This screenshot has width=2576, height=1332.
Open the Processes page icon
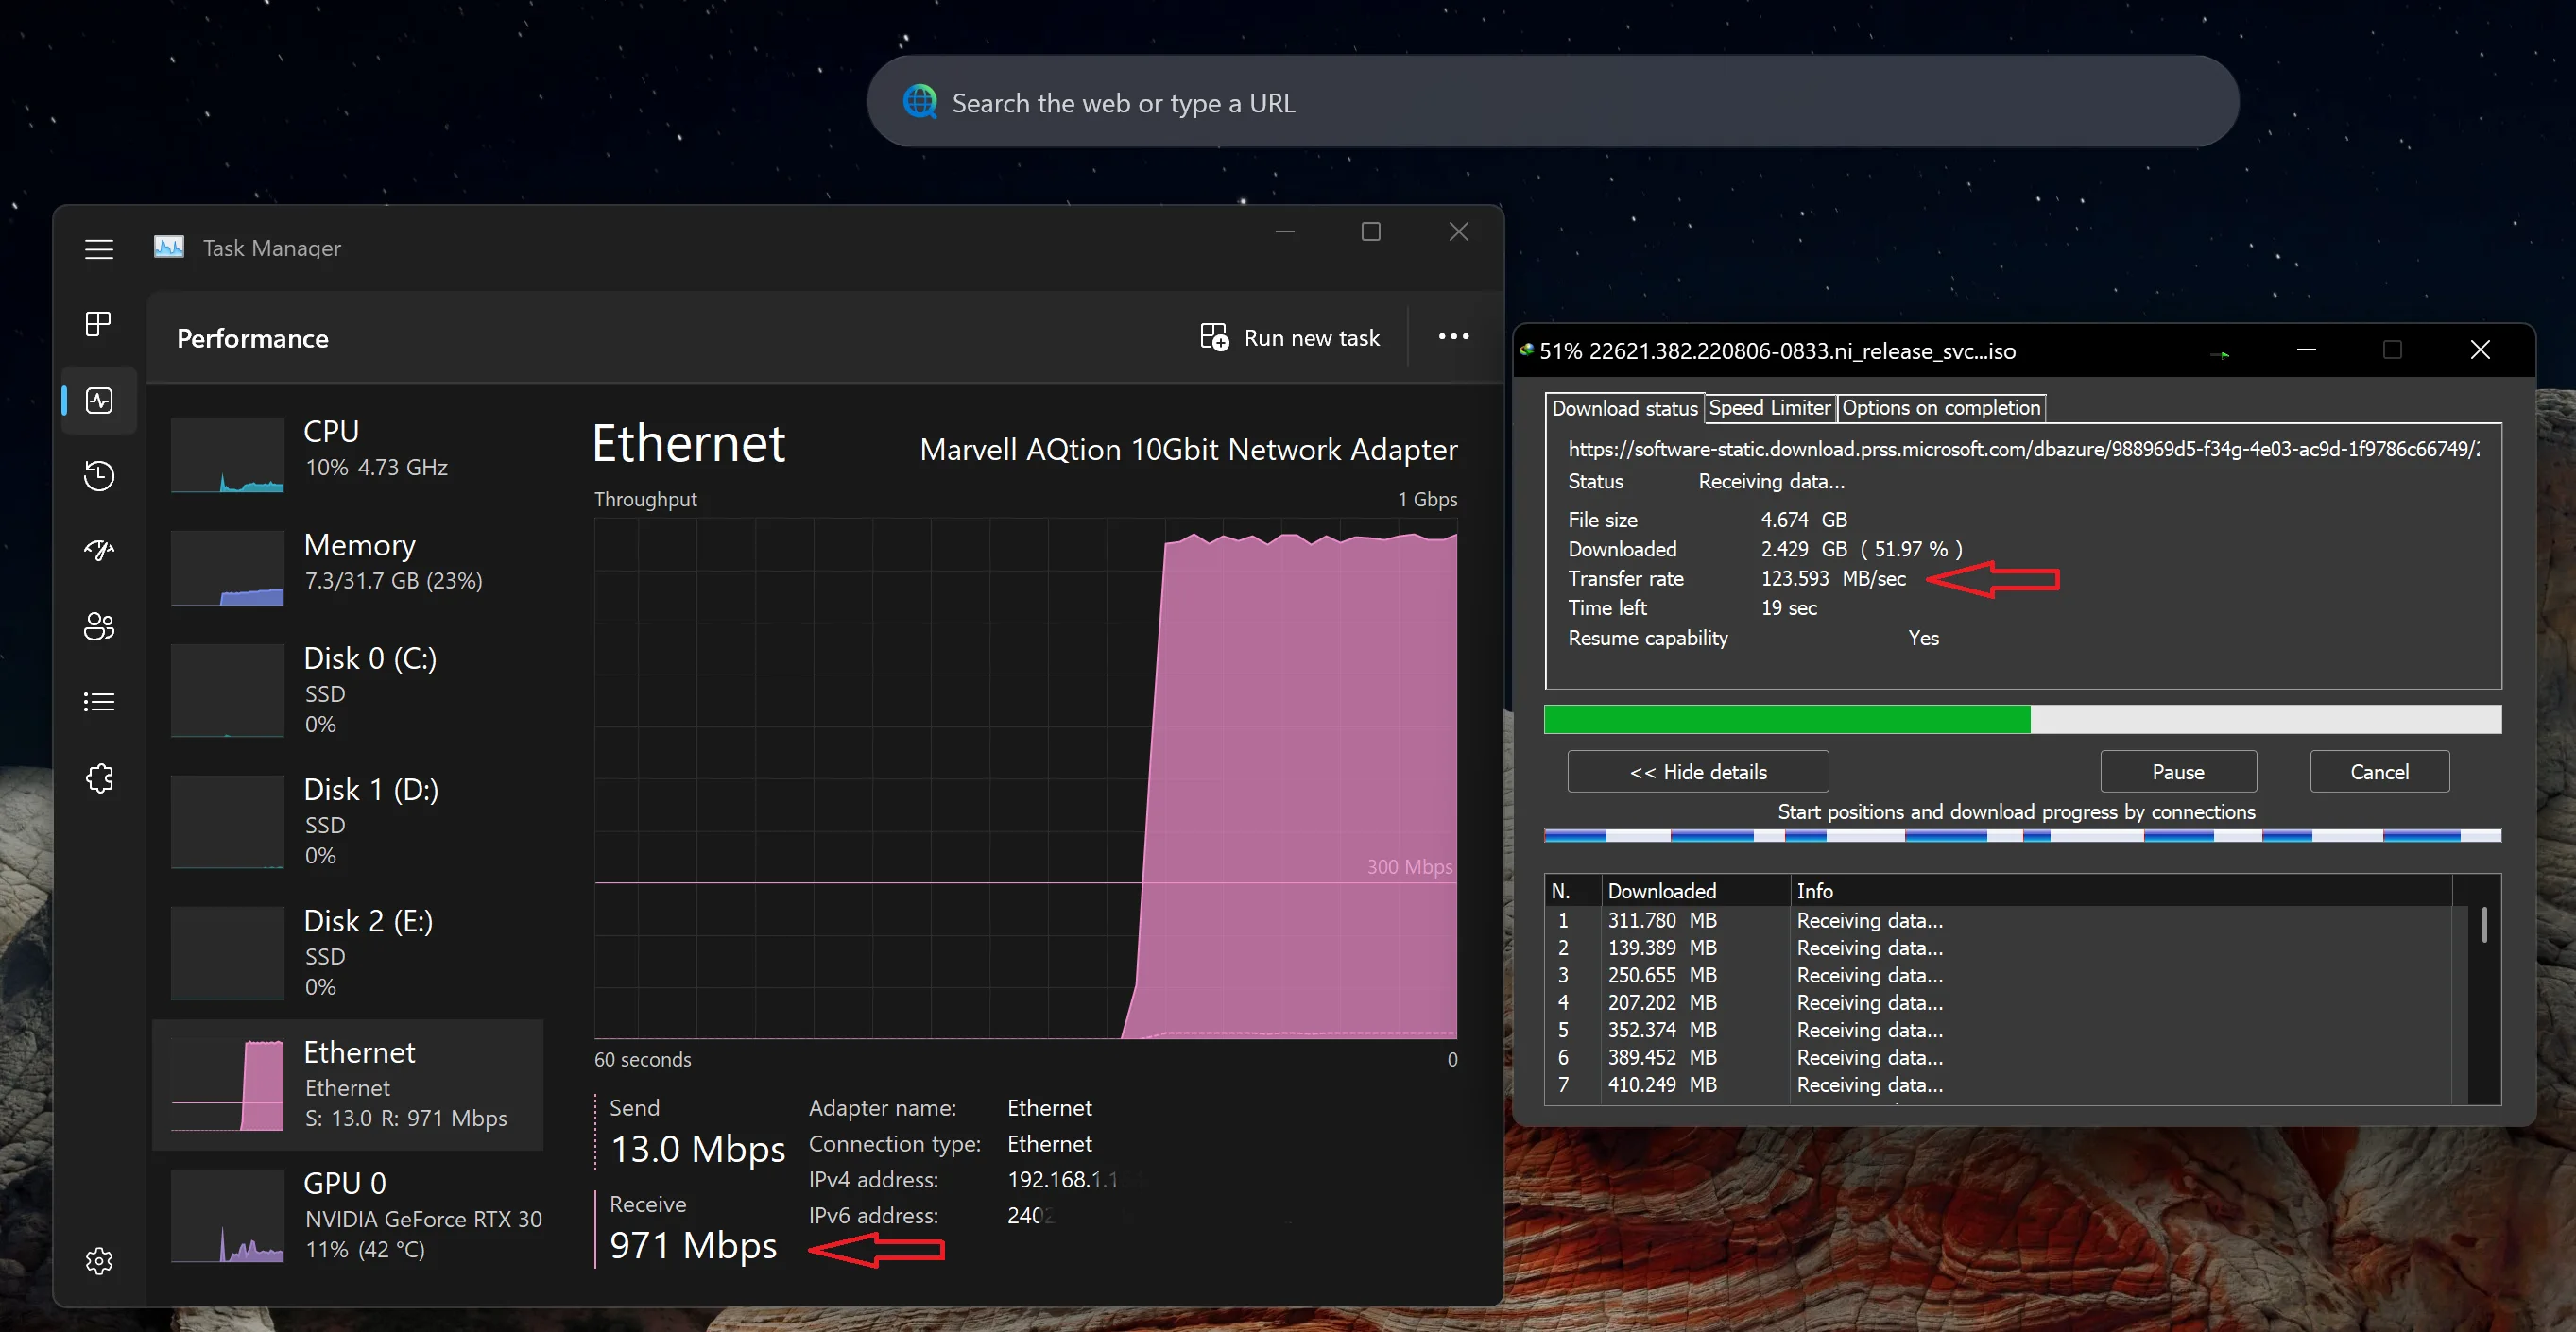(x=99, y=324)
